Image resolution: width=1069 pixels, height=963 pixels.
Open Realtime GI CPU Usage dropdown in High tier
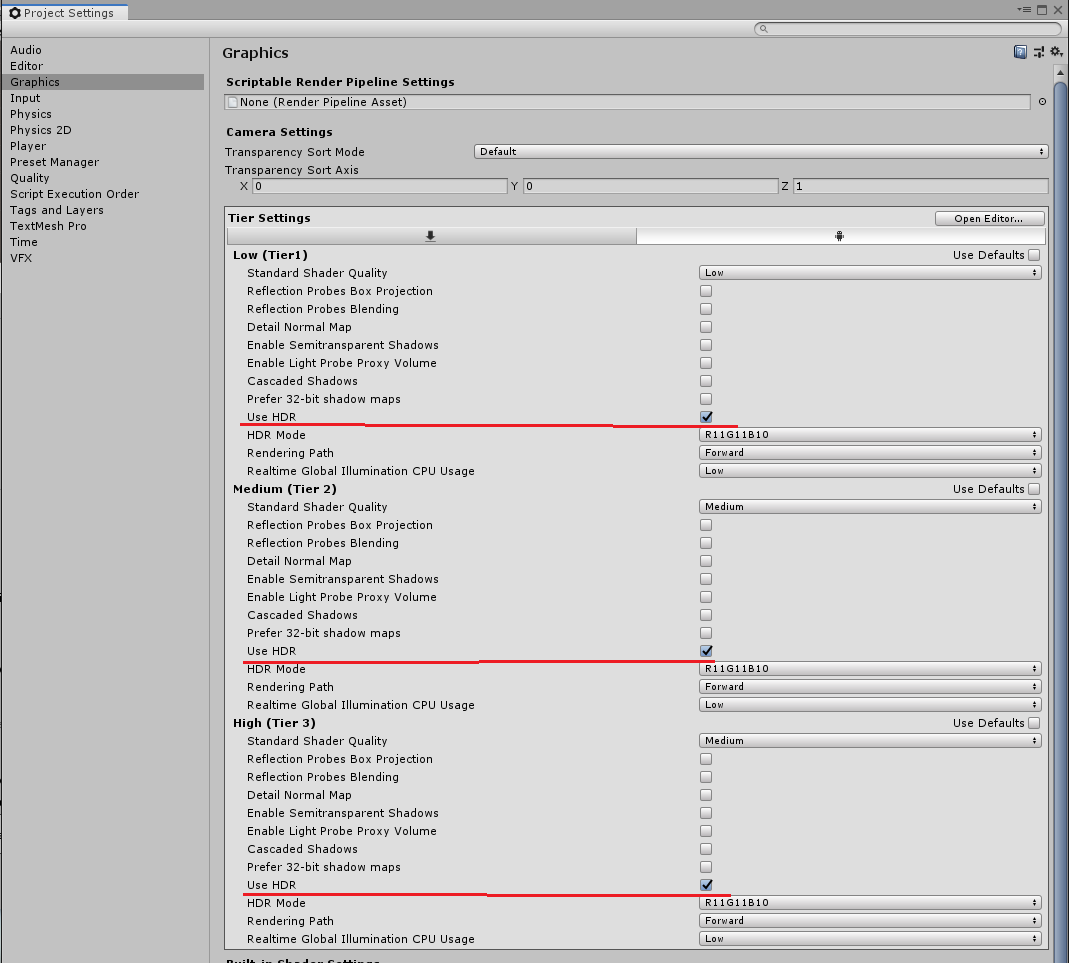click(870, 938)
